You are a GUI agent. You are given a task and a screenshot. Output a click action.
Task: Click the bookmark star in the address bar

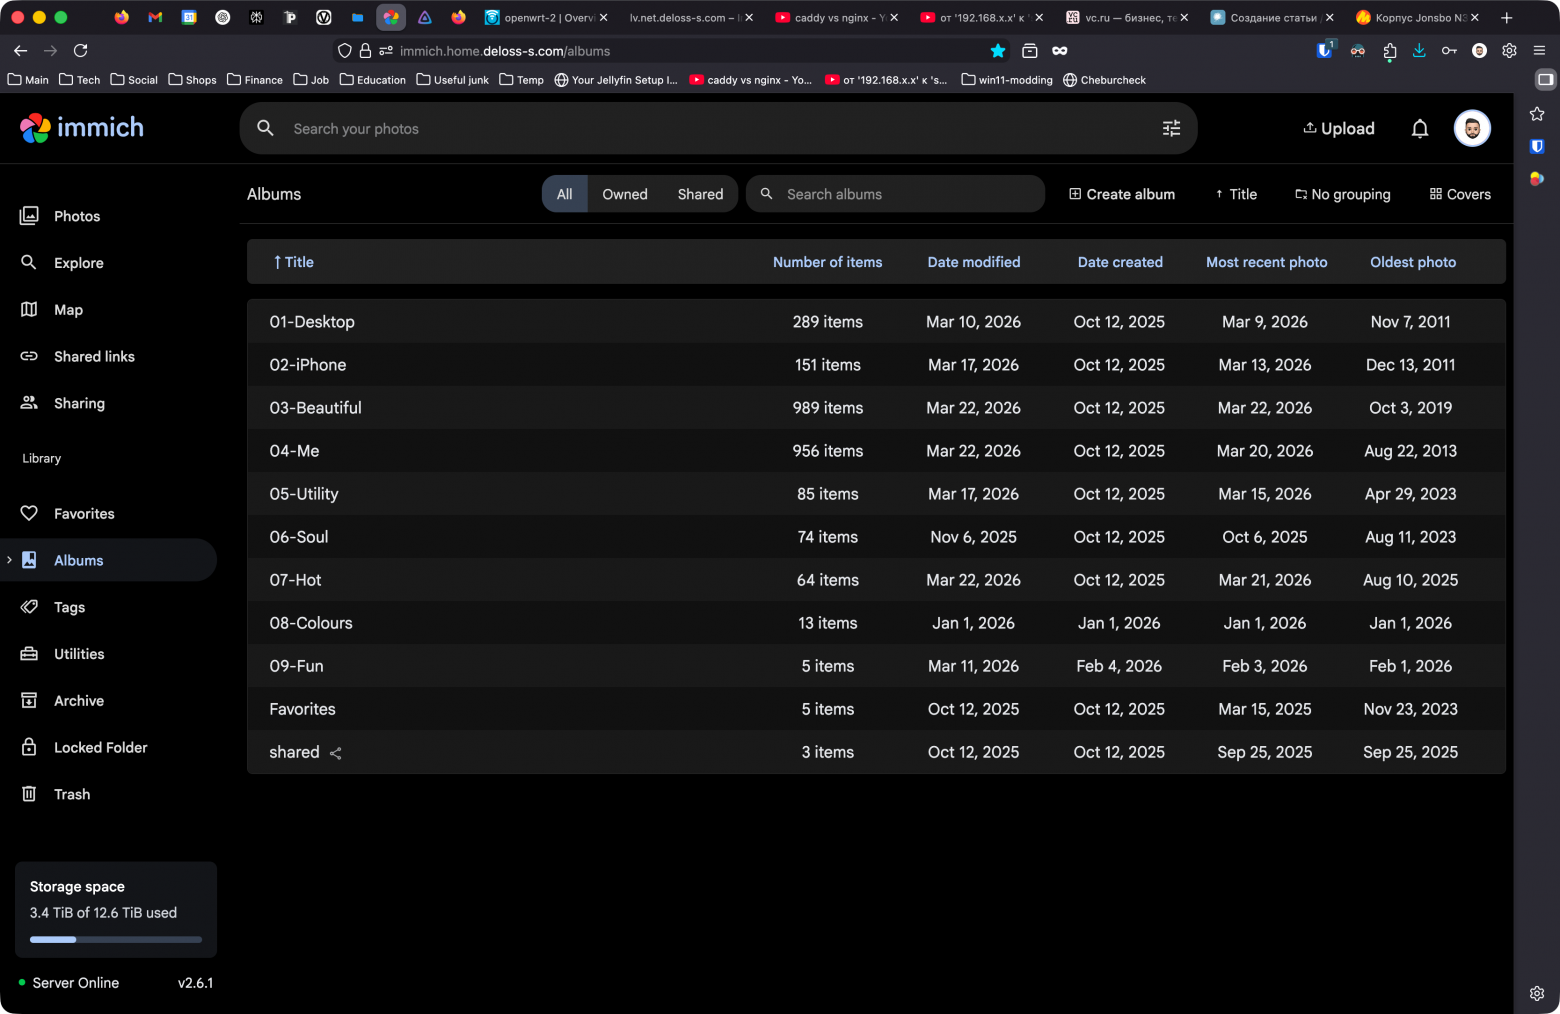tap(998, 51)
